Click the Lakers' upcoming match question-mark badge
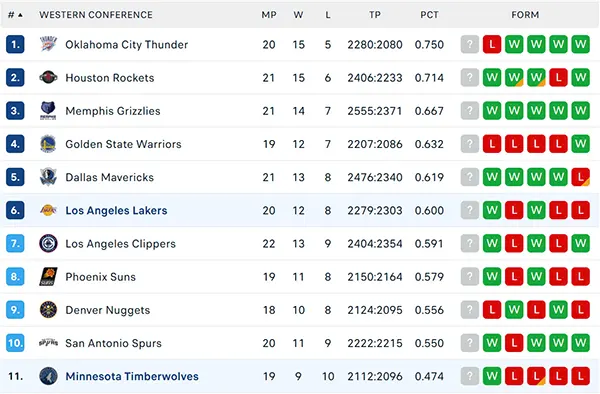This screenshot has height=394, width=600. (x=470, y=210)
